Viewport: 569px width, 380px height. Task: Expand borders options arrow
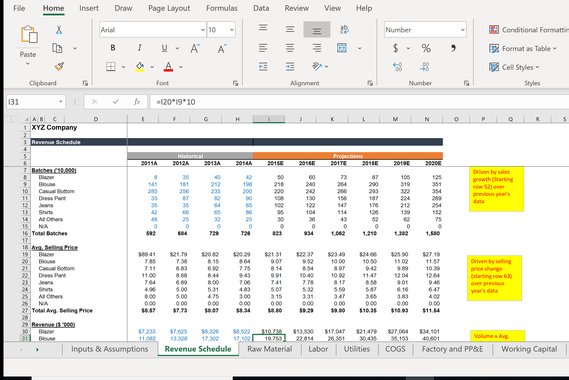tap(123, 67)
